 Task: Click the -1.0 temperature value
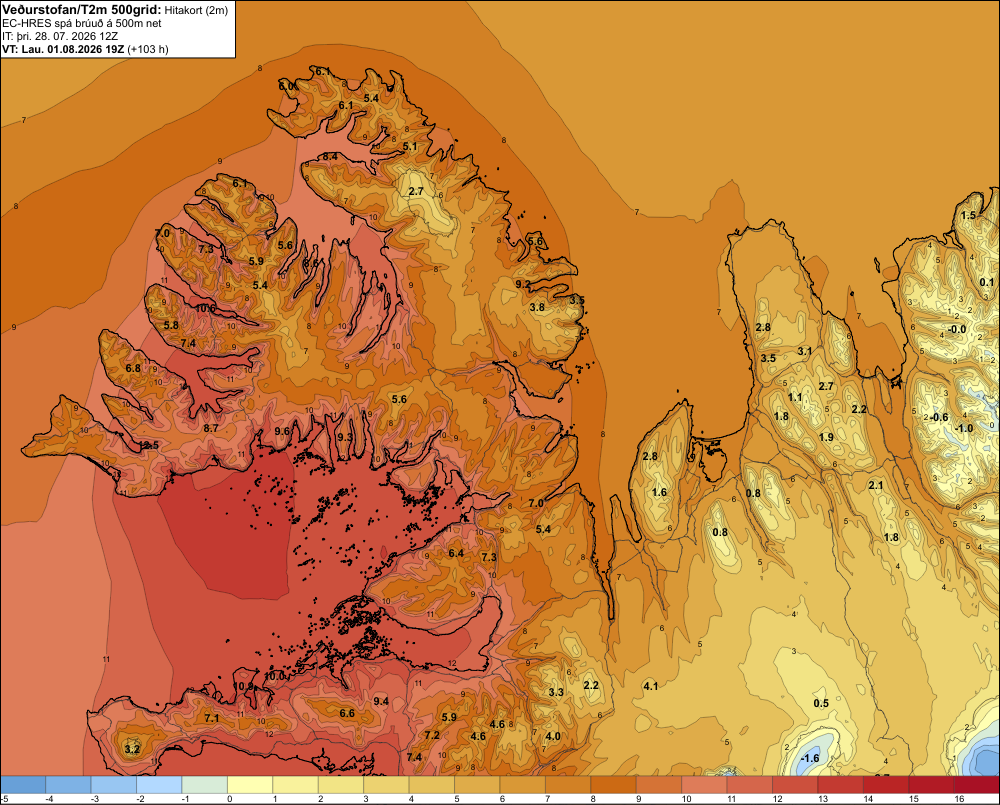[x=964, y=428]
